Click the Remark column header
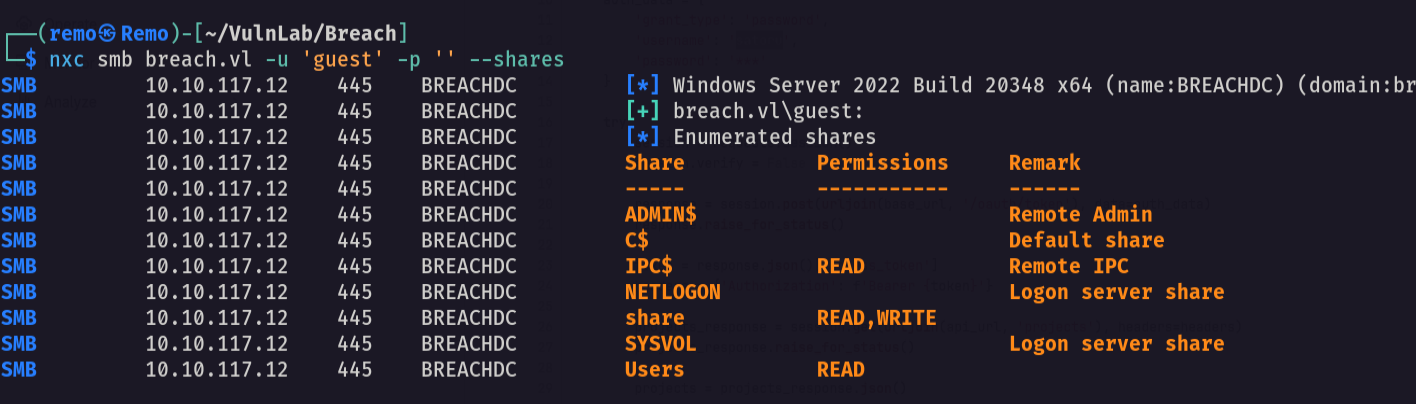 pos(1045,162)
